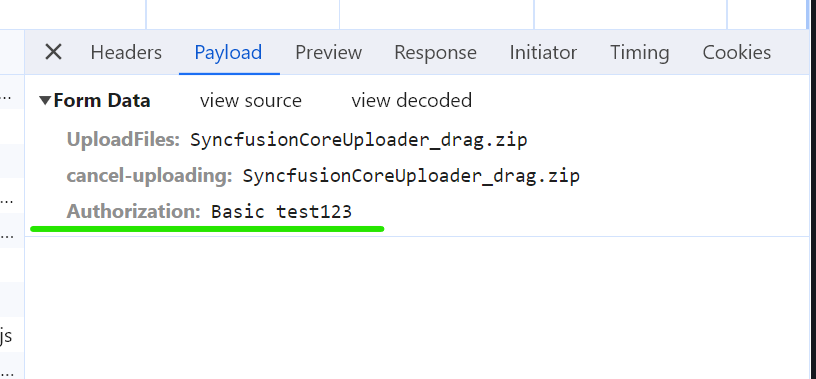Click the view source link
816x379 pixels.
click(250, 100)
